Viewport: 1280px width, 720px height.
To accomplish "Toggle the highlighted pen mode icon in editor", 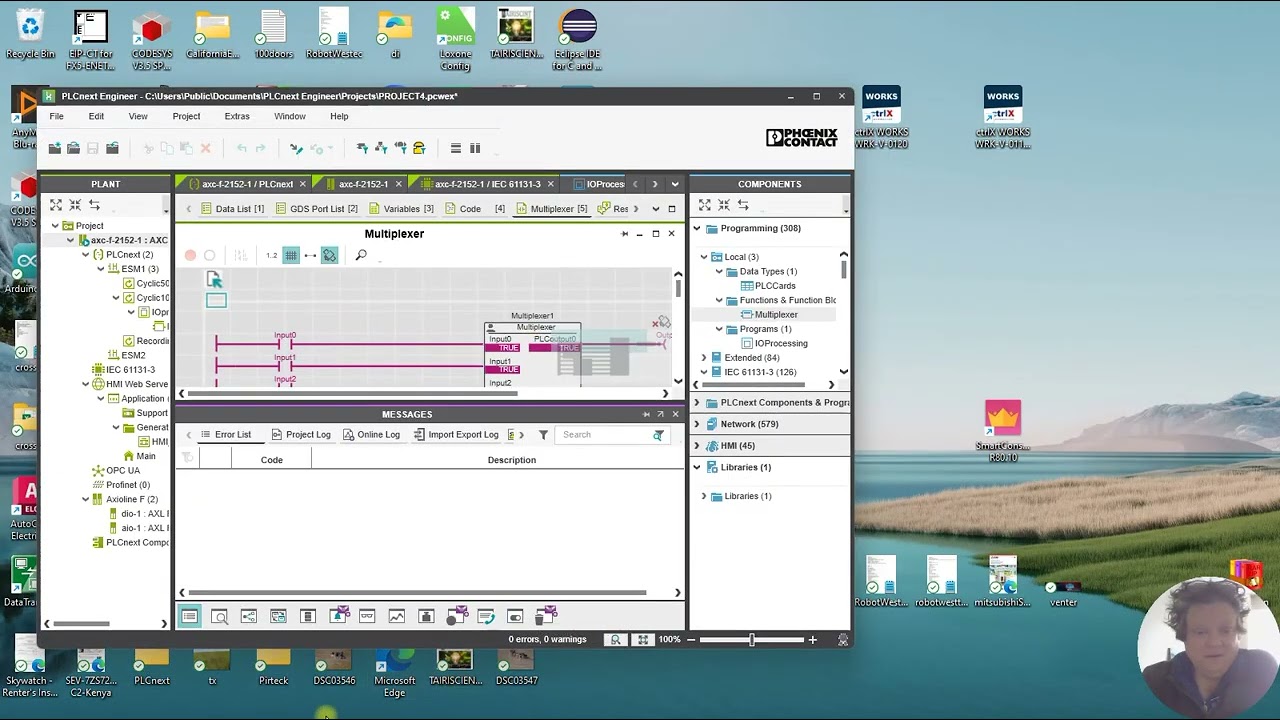I will tap(330, 256).
